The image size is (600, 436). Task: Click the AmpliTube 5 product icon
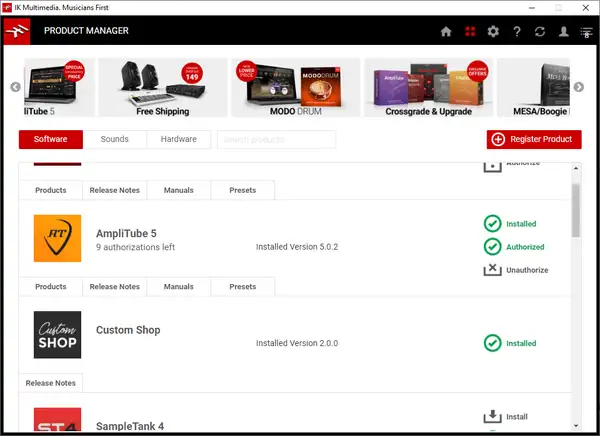pyautogui.click(x=57, y=238)
